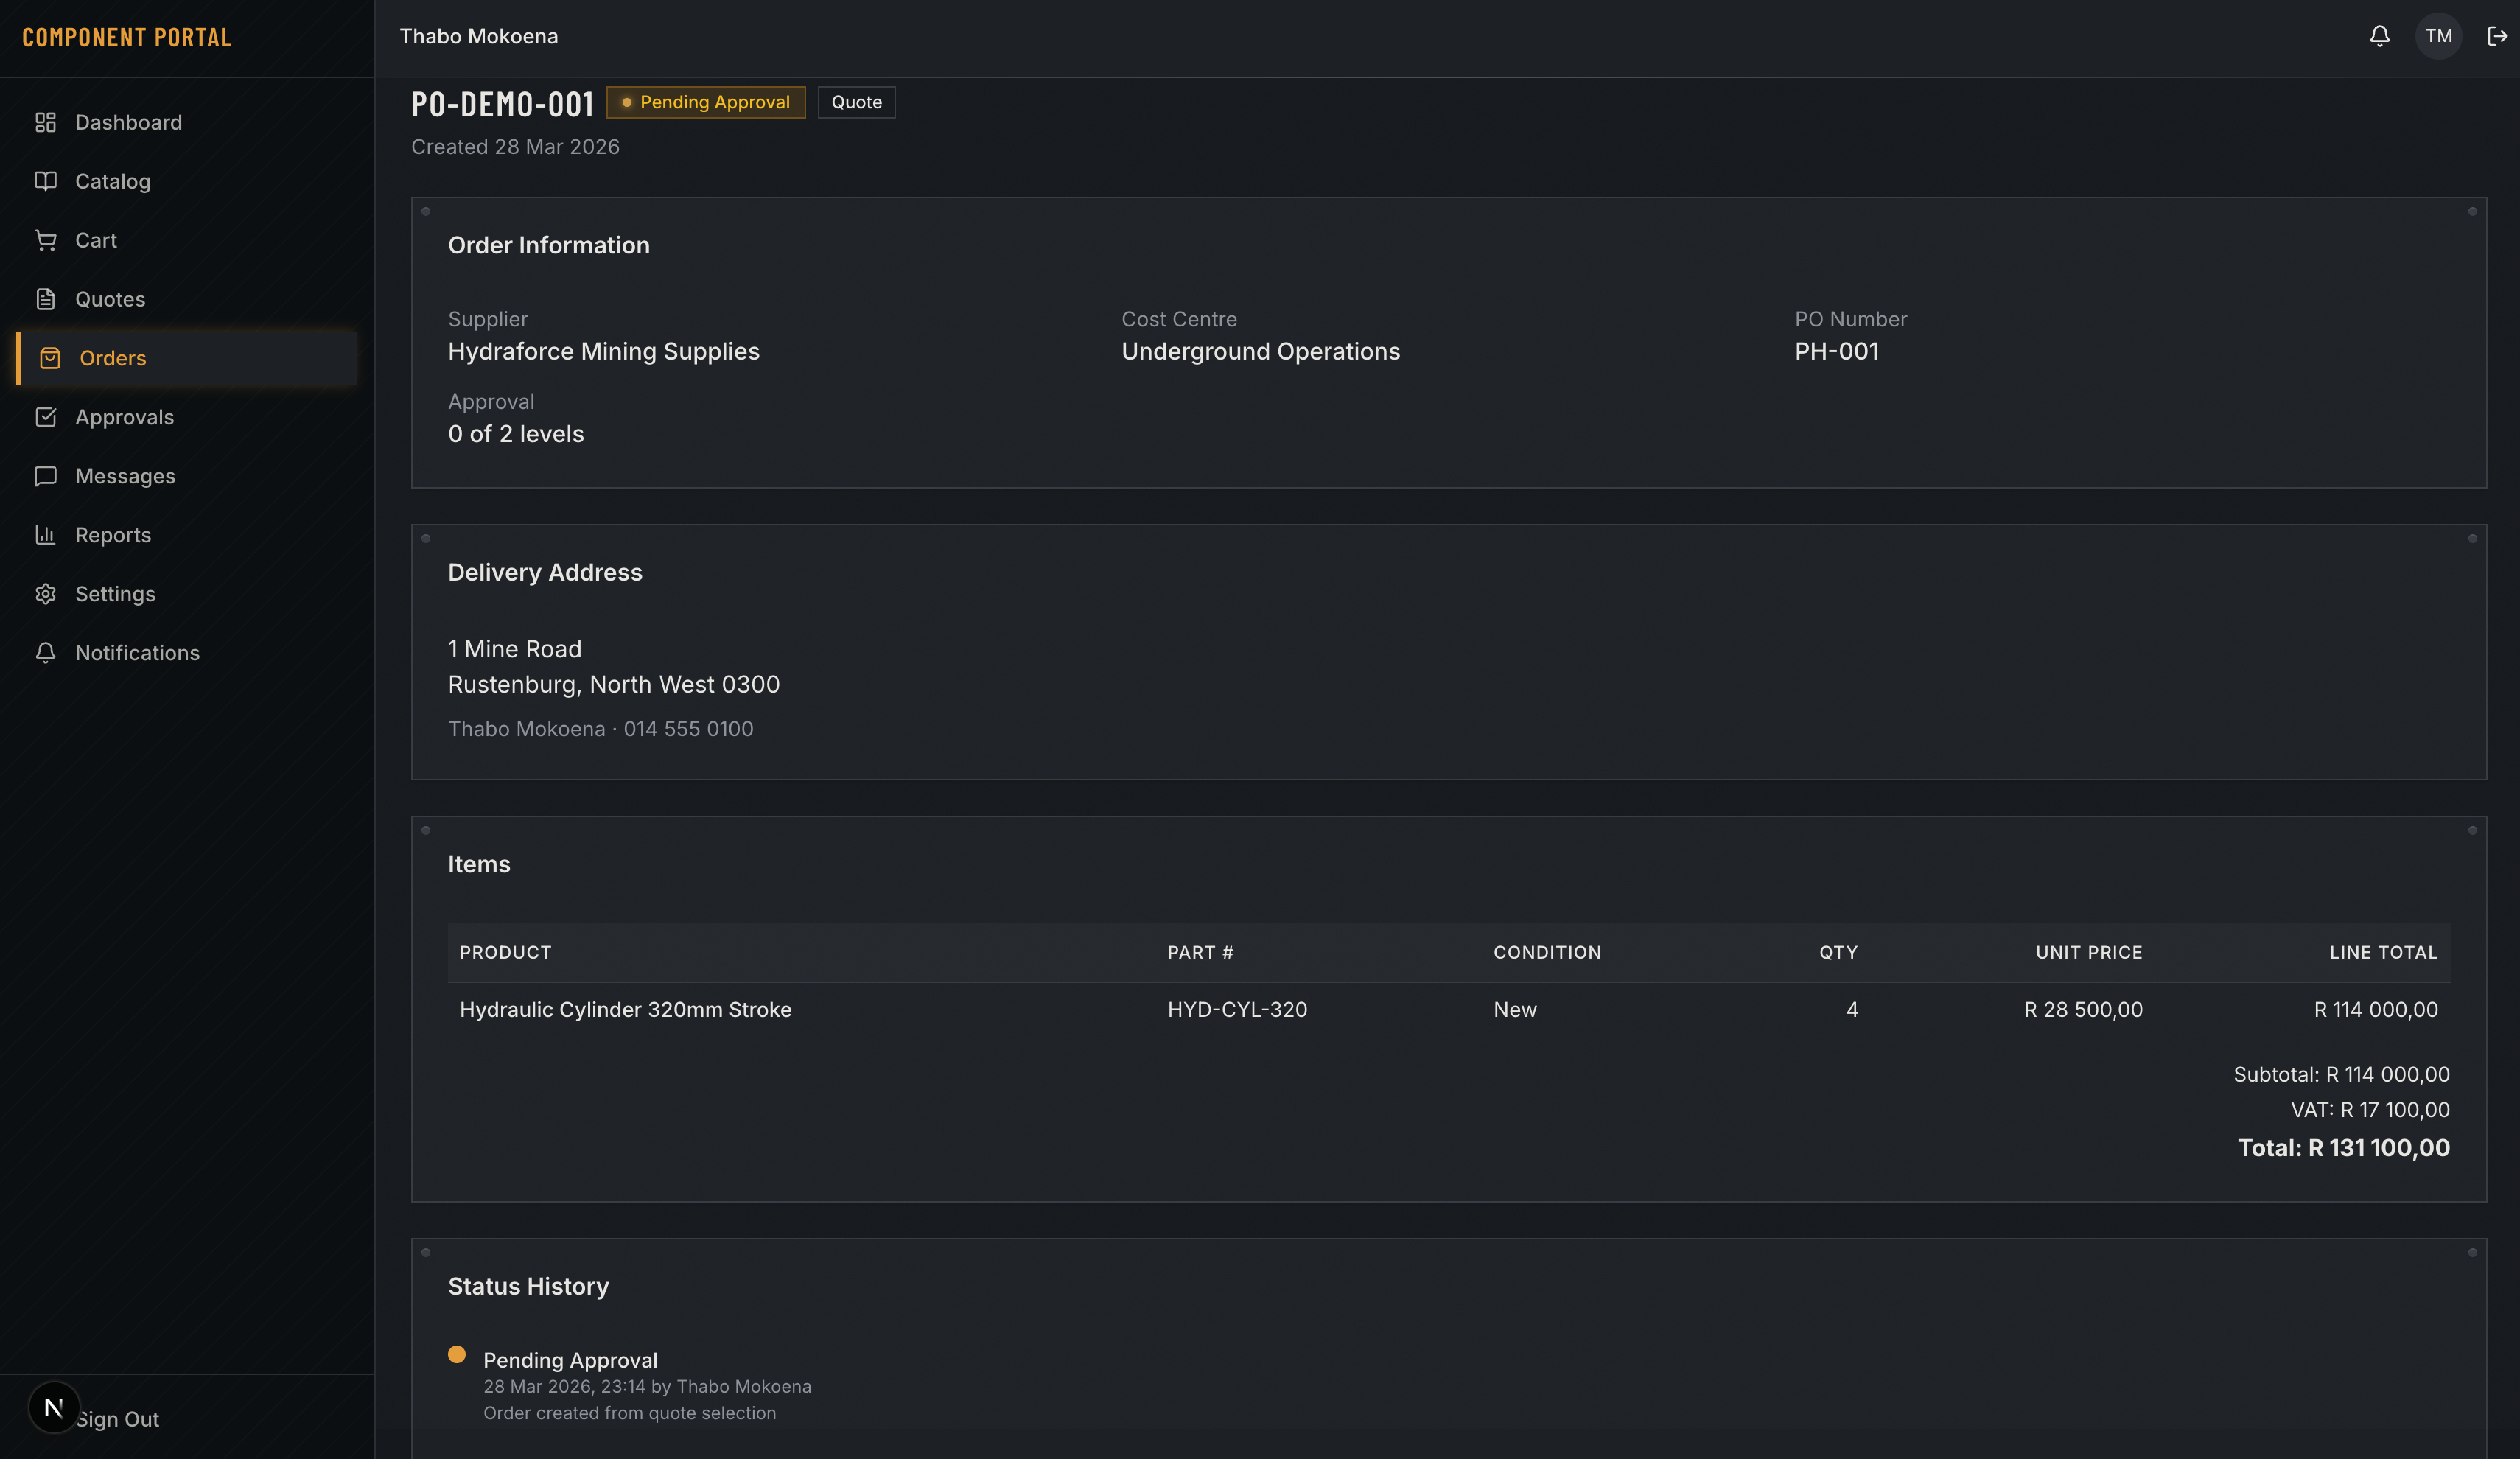Click the Quote button beside the PO title
Screen dimensions: 2520x1459
click(856, 102)
